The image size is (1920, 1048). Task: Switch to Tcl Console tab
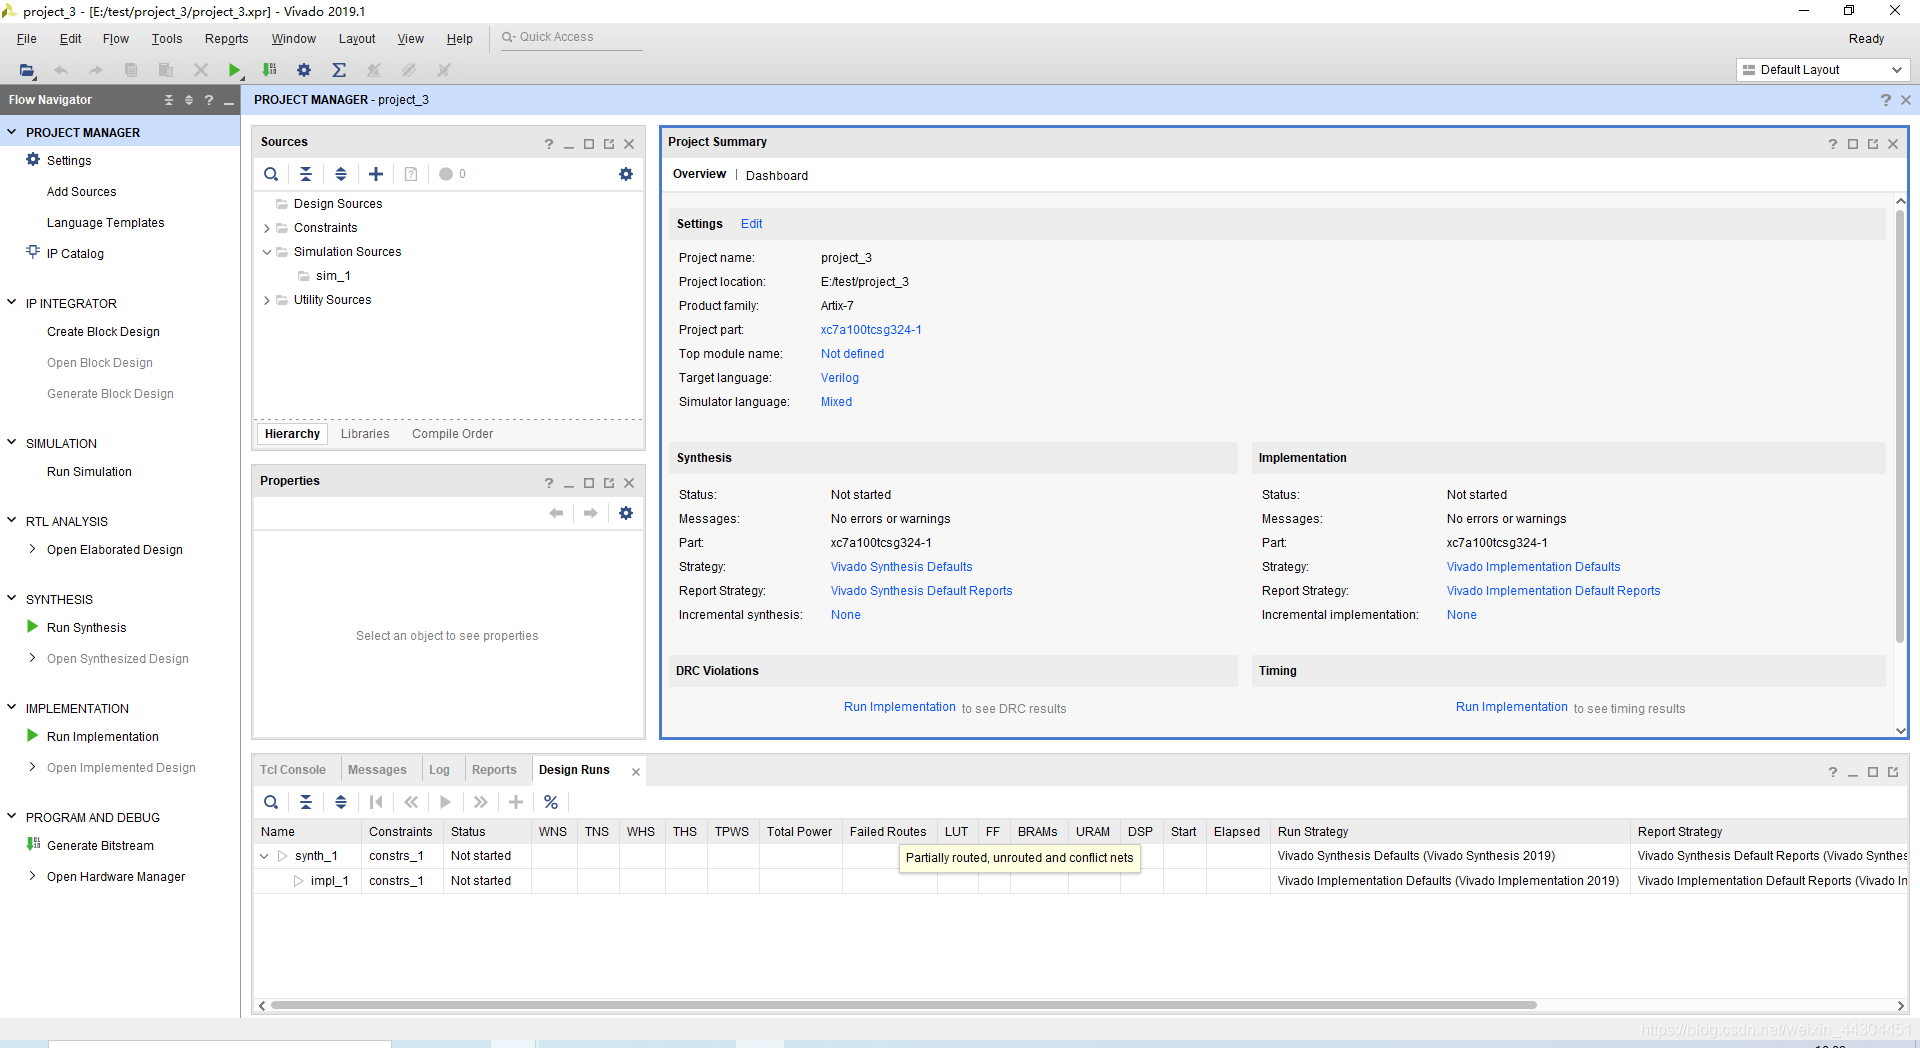(293, 770)
